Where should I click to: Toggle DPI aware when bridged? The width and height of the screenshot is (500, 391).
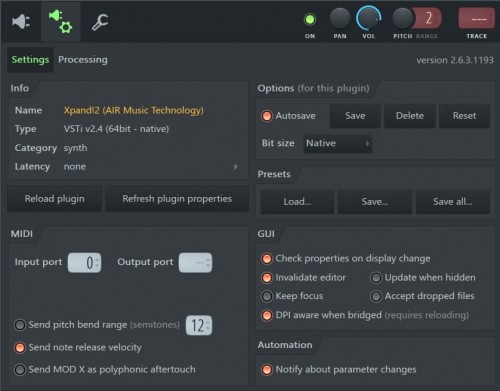point(267,315)
